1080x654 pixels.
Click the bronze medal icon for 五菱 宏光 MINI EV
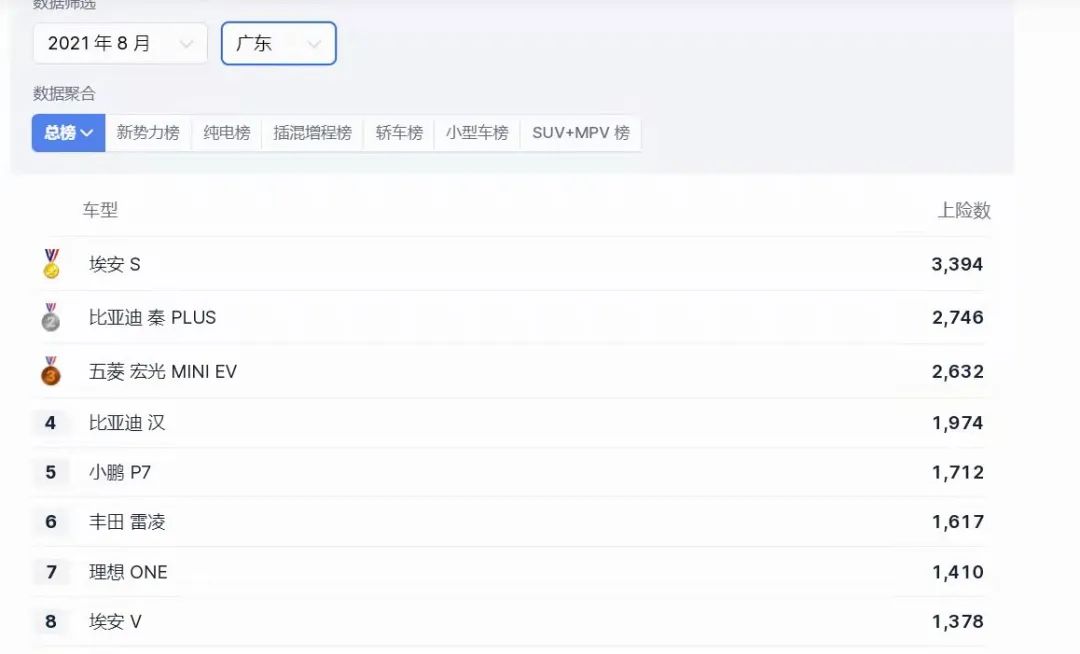click(51, 371)
